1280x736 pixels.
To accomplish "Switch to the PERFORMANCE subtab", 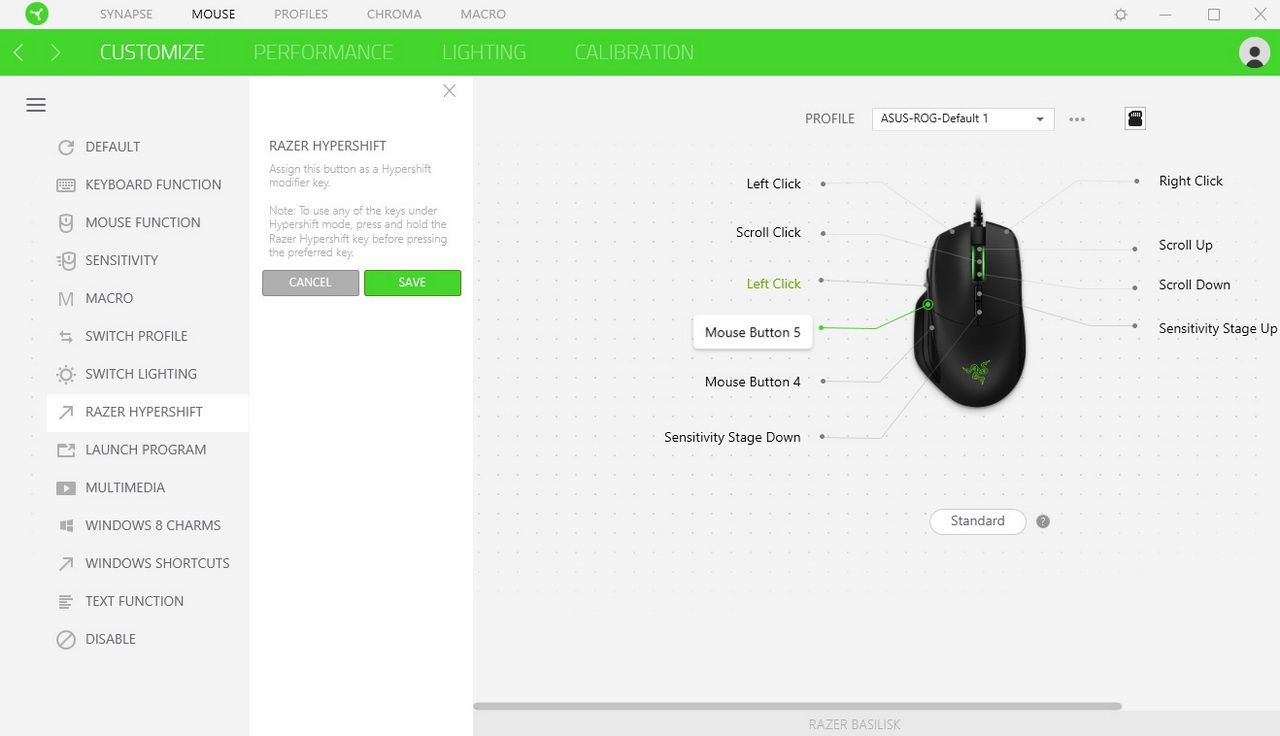I will (x=323, y=52).
